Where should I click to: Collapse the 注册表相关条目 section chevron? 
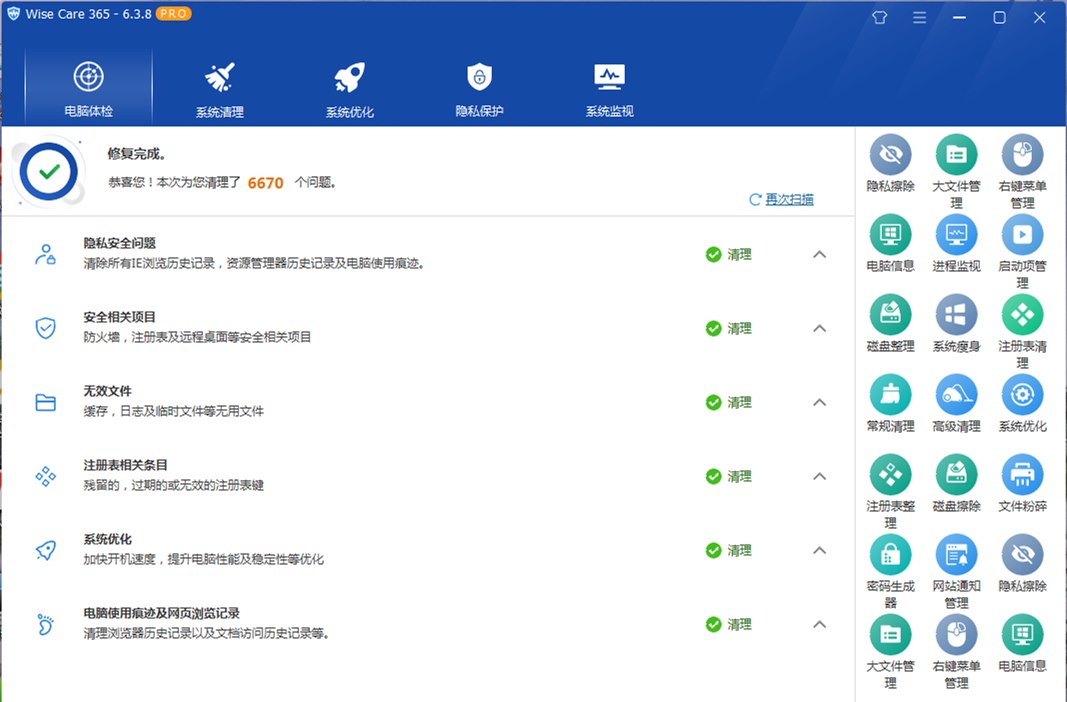[819, 476]
